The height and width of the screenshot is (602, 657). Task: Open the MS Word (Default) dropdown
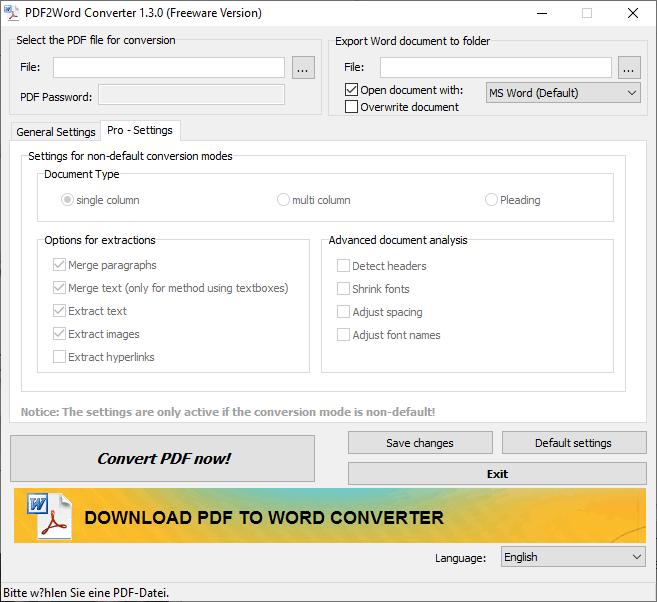click(x=563, y=93)
